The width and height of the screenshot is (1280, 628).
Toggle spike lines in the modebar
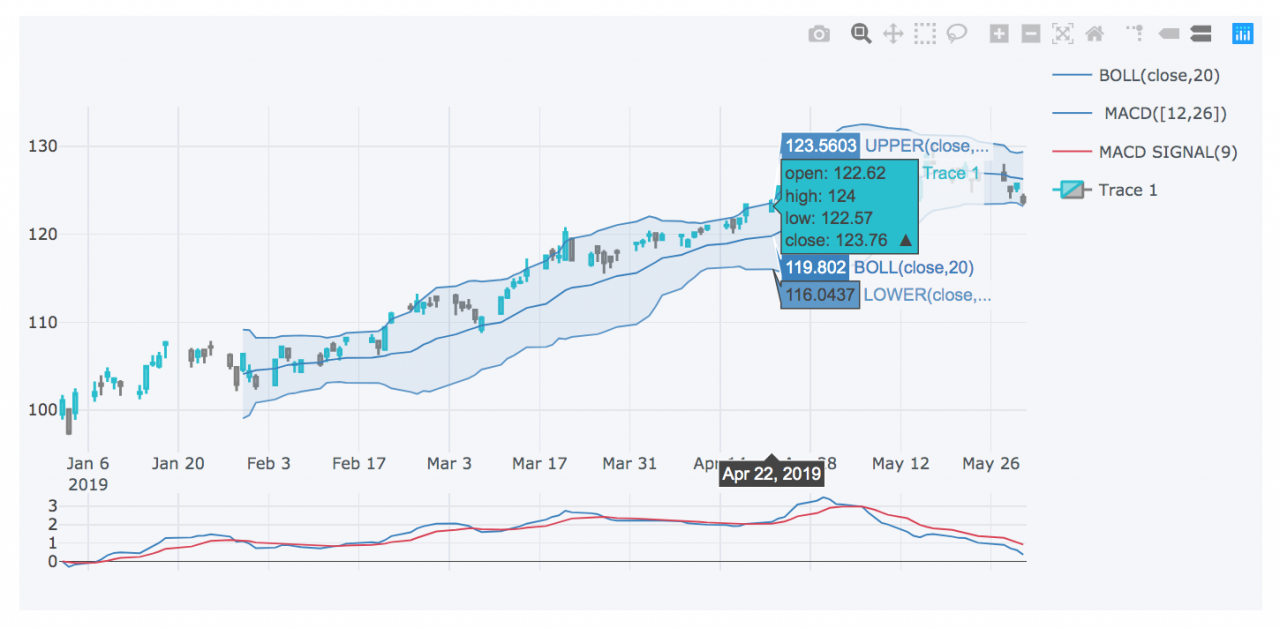click(x=1135, y=34)
